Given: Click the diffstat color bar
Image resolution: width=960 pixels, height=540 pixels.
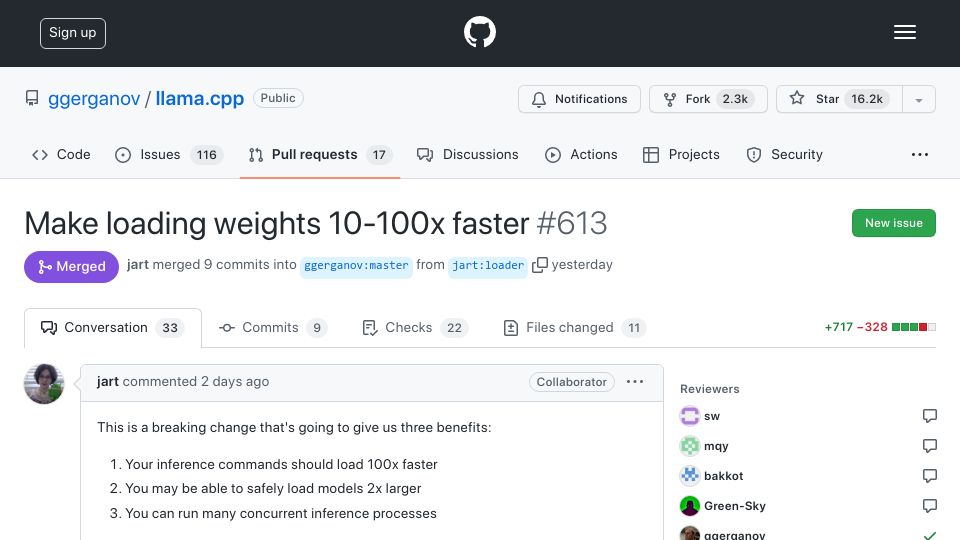Looking at the screenshot, I should (914, 327).
